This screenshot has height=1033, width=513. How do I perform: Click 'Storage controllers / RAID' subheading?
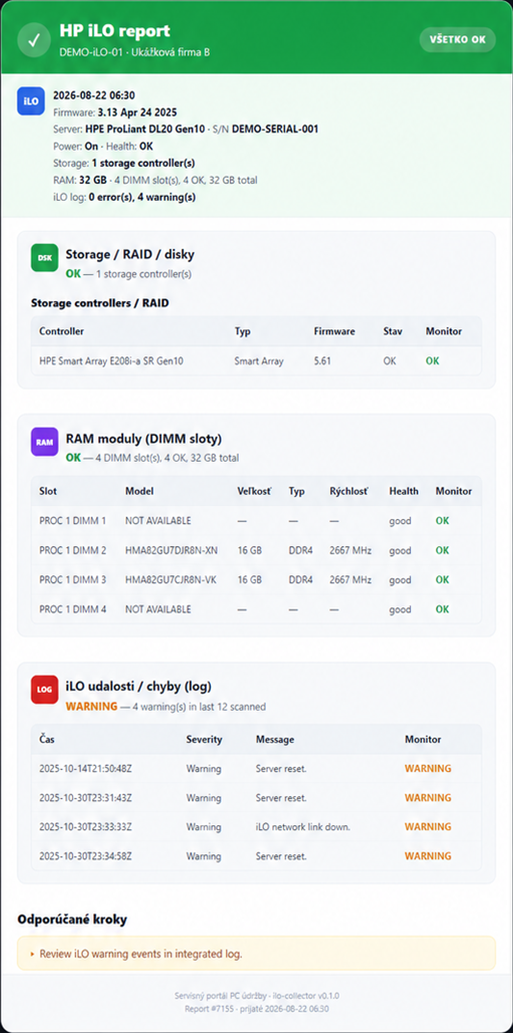click(99, 303)
